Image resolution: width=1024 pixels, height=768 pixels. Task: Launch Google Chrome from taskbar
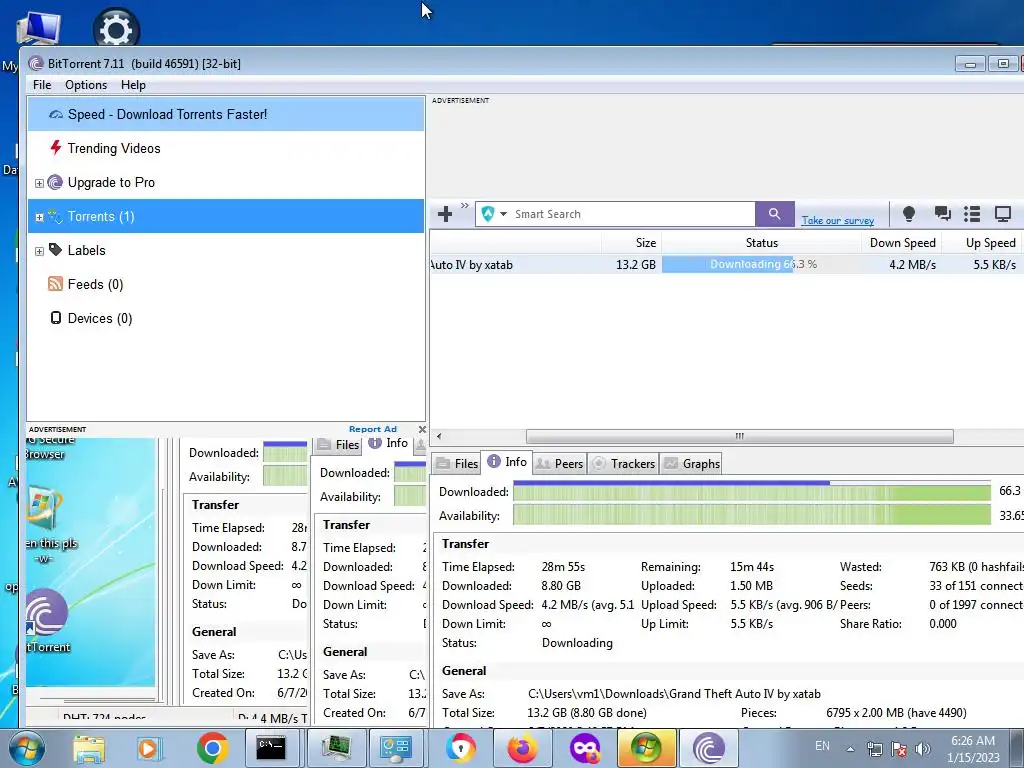[x=212, y=748]
